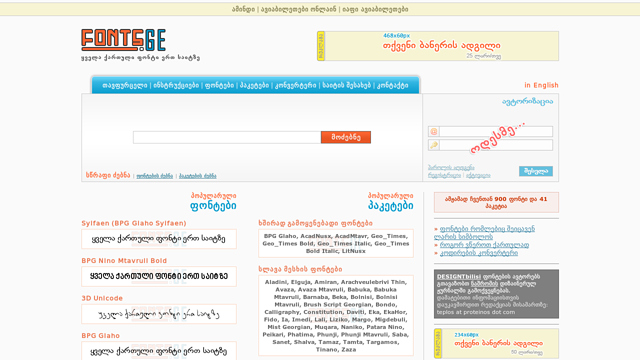Open the ამინდი link in top bar
This screenshot has height=360, width=640.
pyautogui.click(x=243, y=9)
